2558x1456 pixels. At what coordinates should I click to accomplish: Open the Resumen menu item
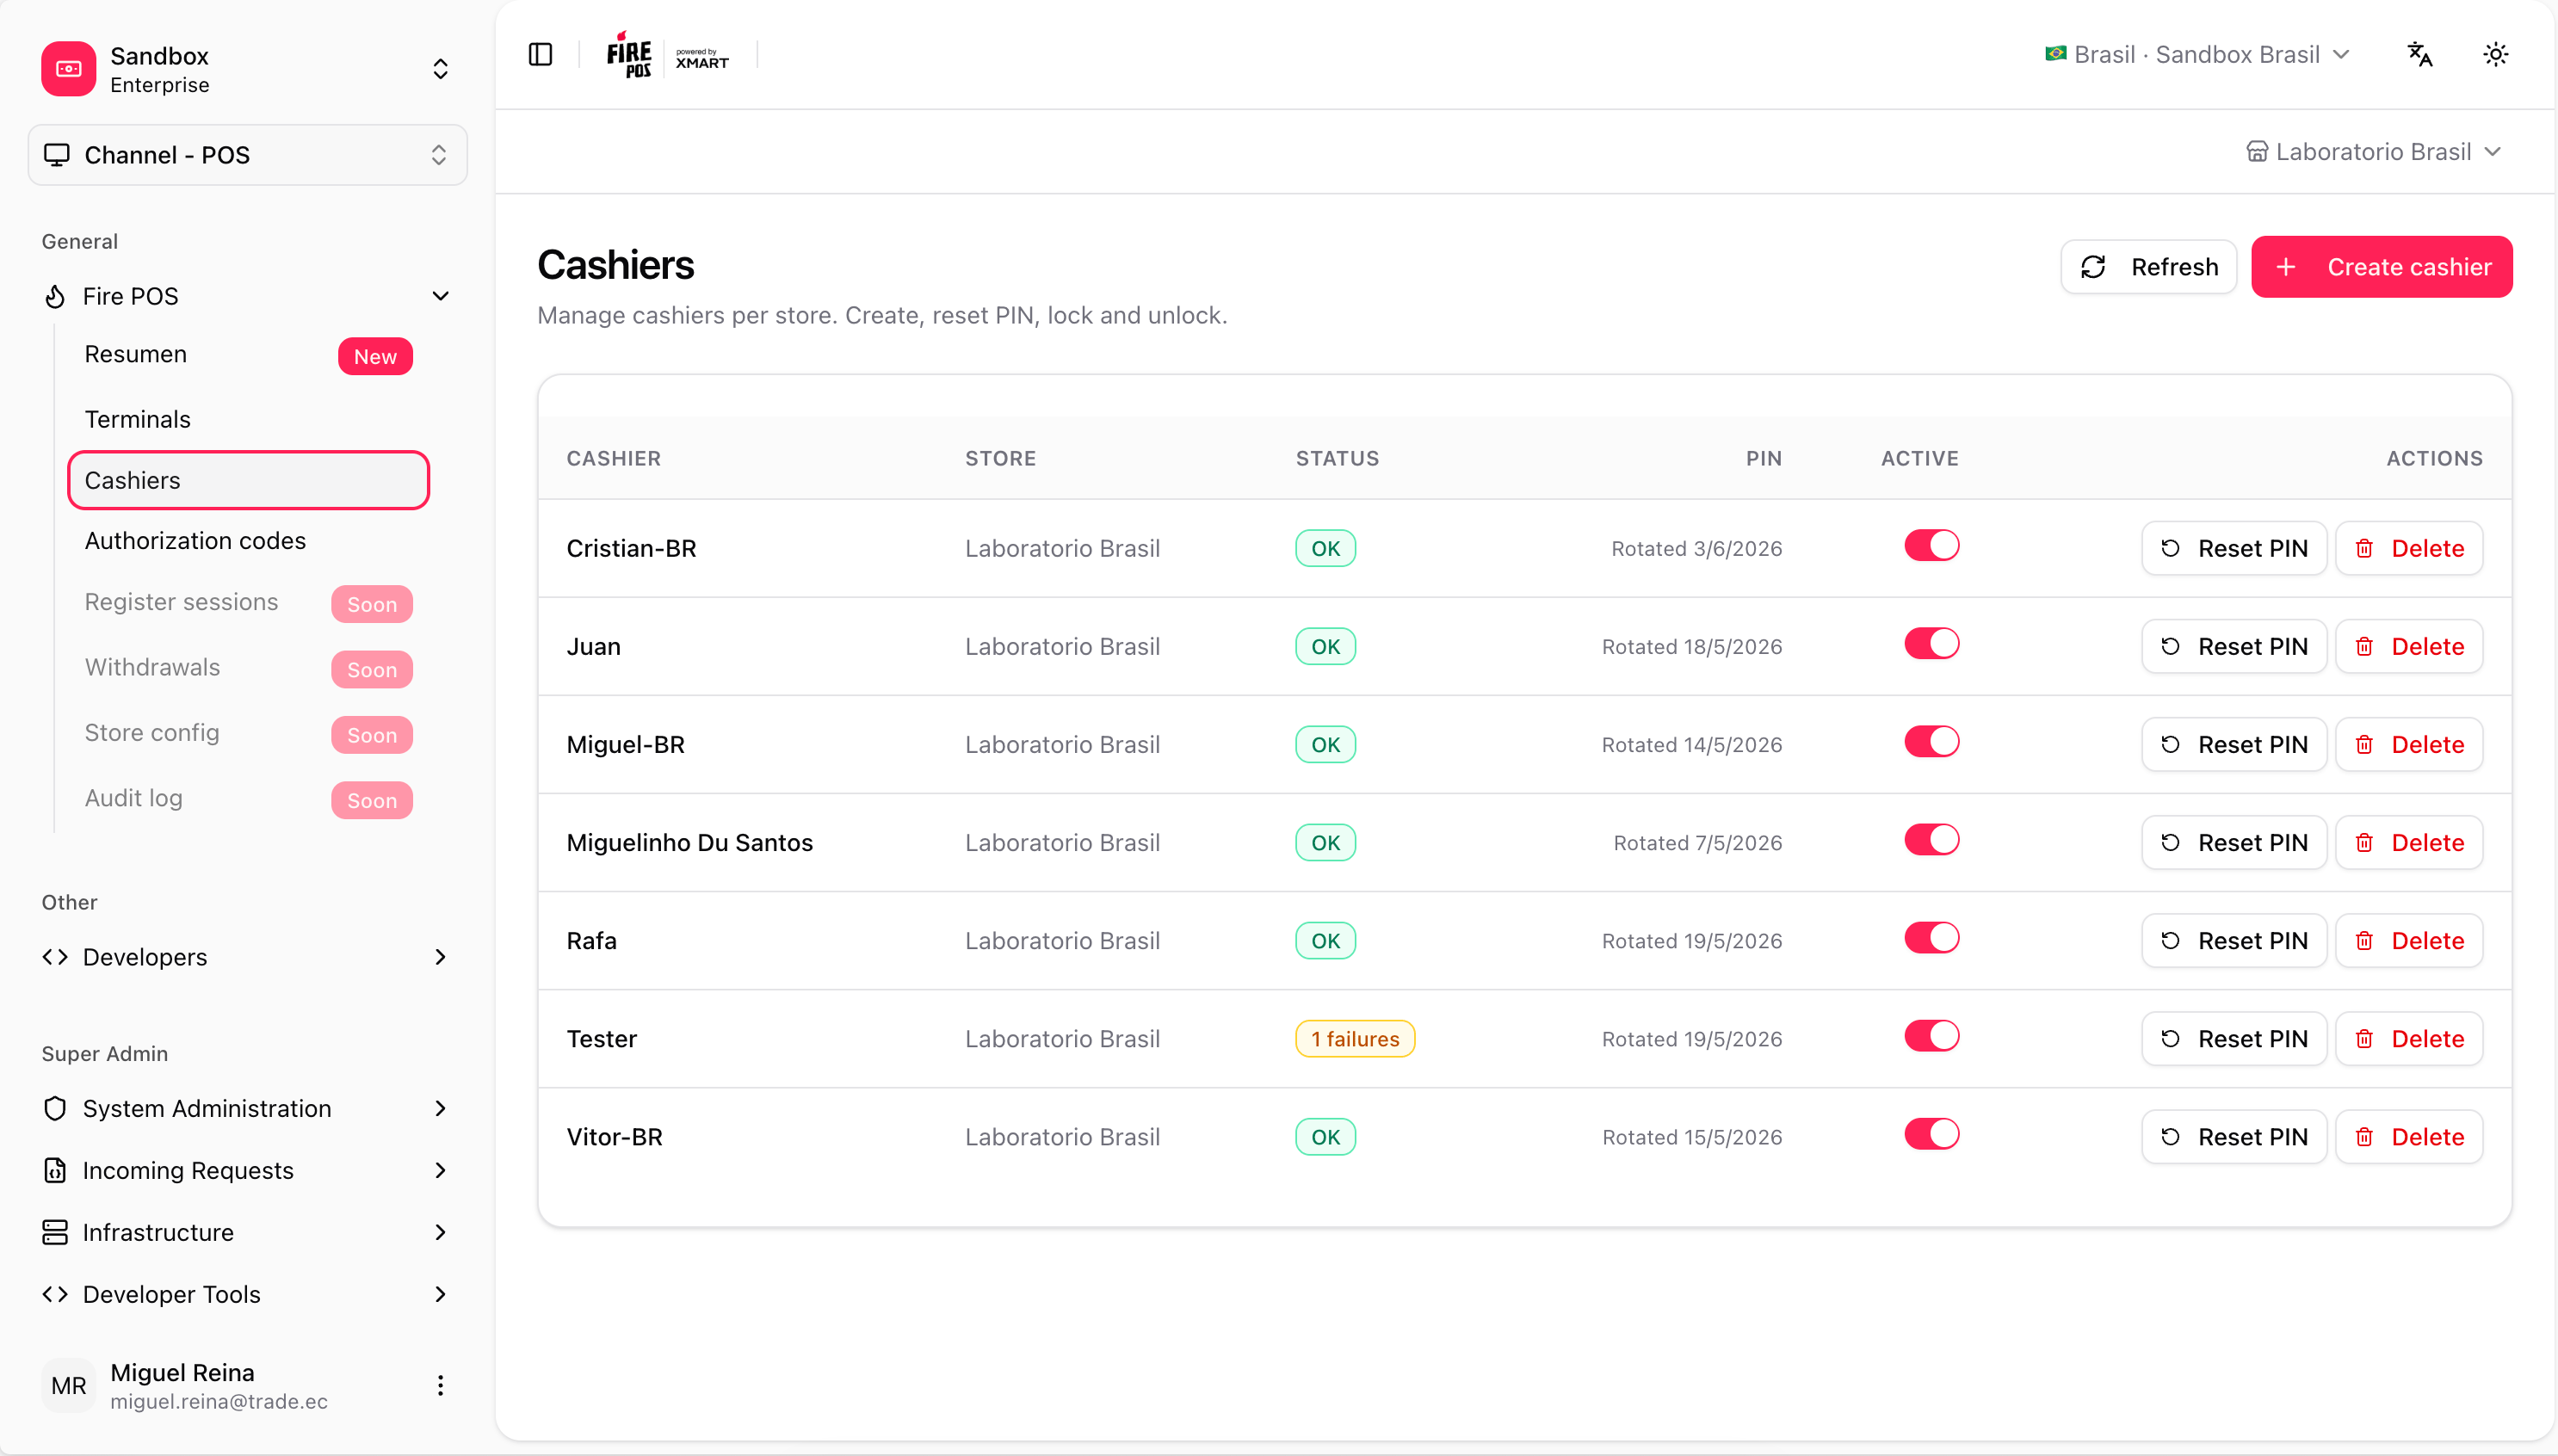(x=248, y=355)
